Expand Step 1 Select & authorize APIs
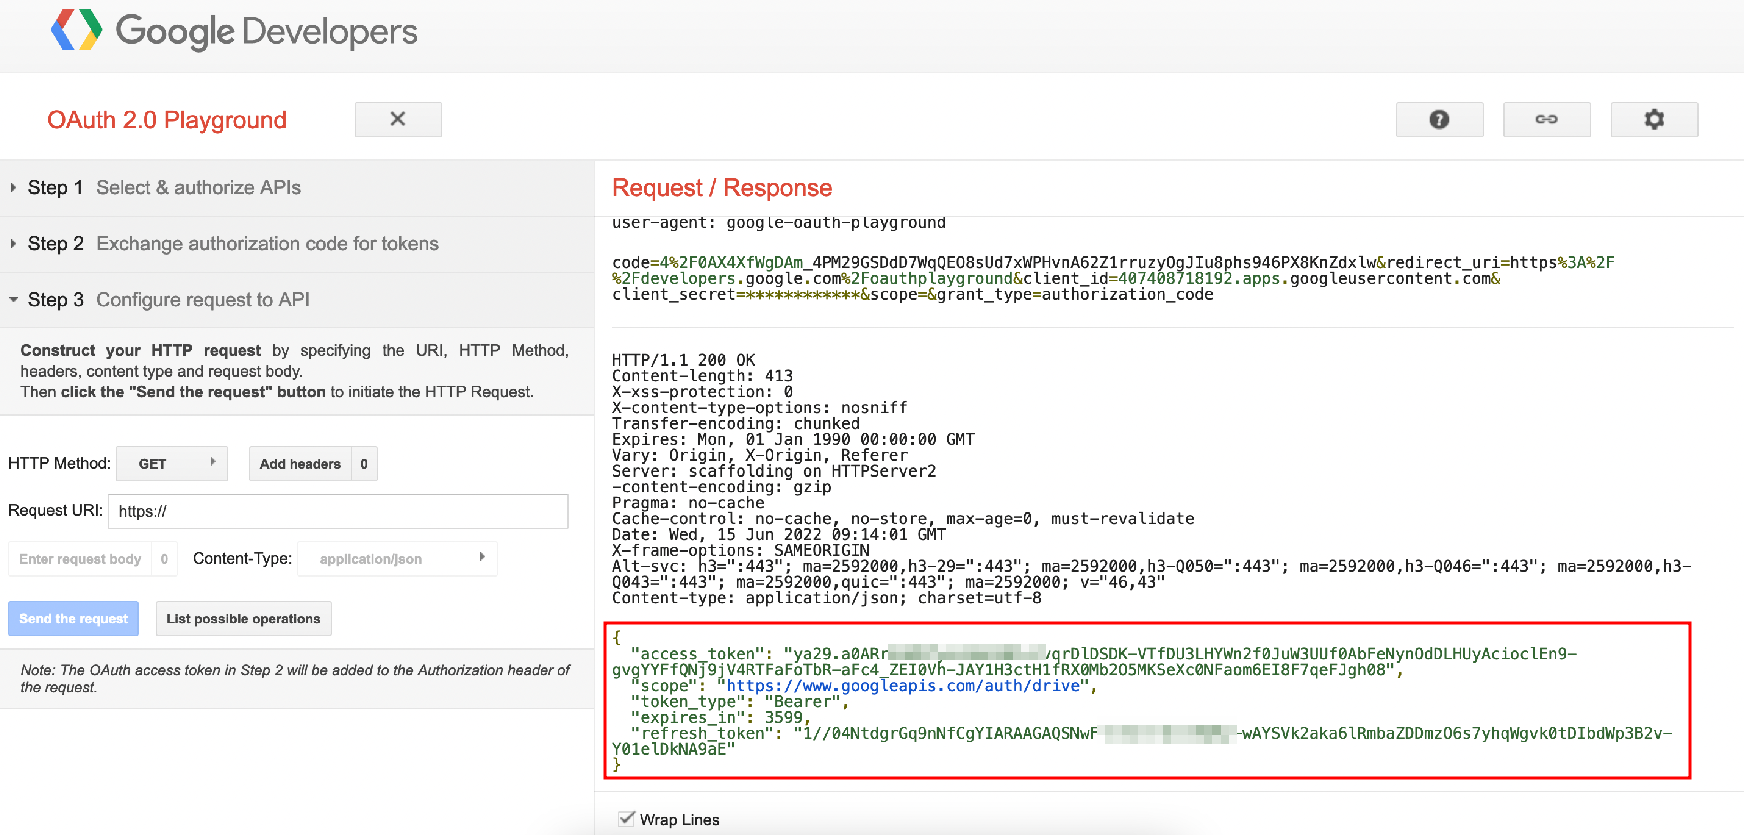The height and width of the screenshot is (835, 1744). (297, 188)
